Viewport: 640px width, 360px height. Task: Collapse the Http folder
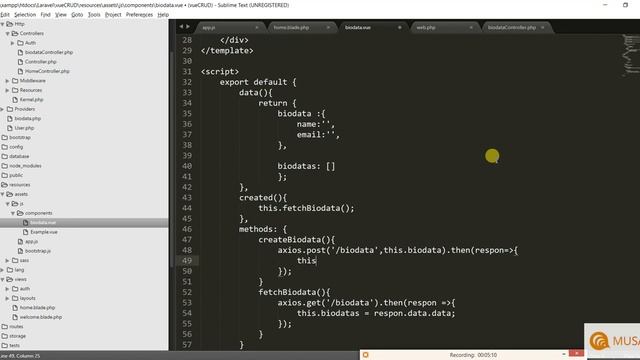(2, 24)
